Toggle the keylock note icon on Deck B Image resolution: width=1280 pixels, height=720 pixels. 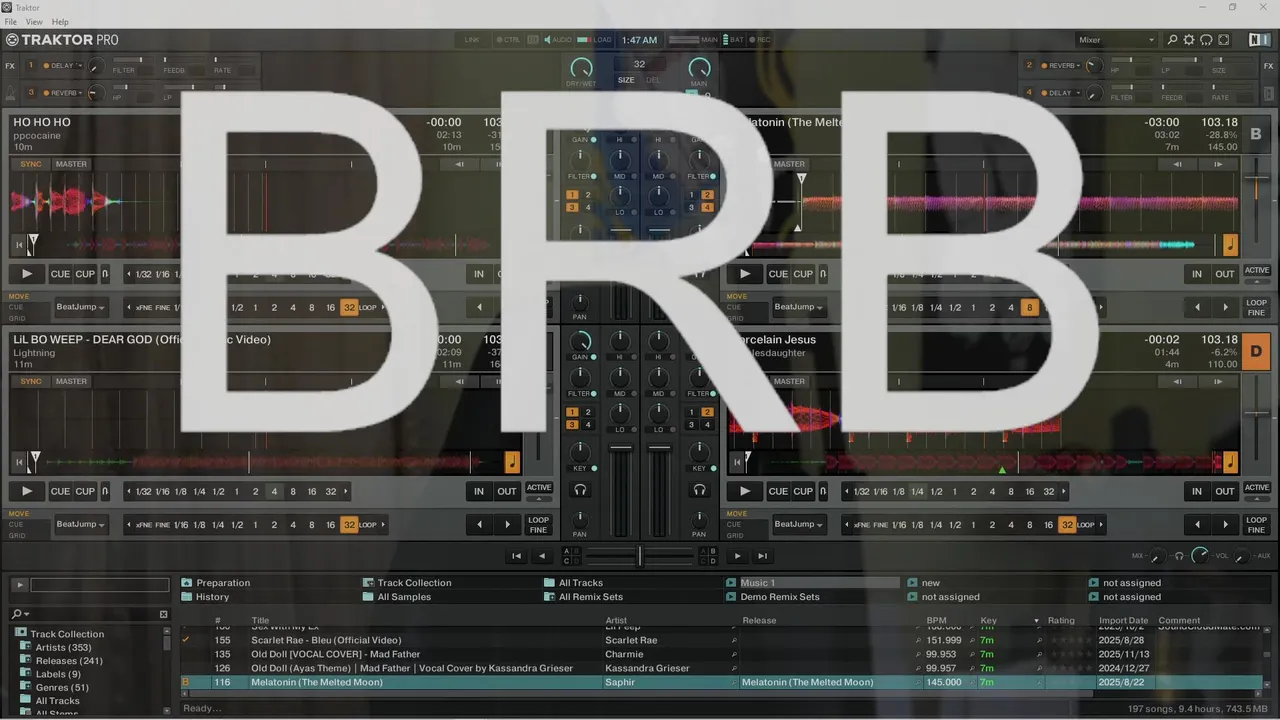pos(1230,245)
